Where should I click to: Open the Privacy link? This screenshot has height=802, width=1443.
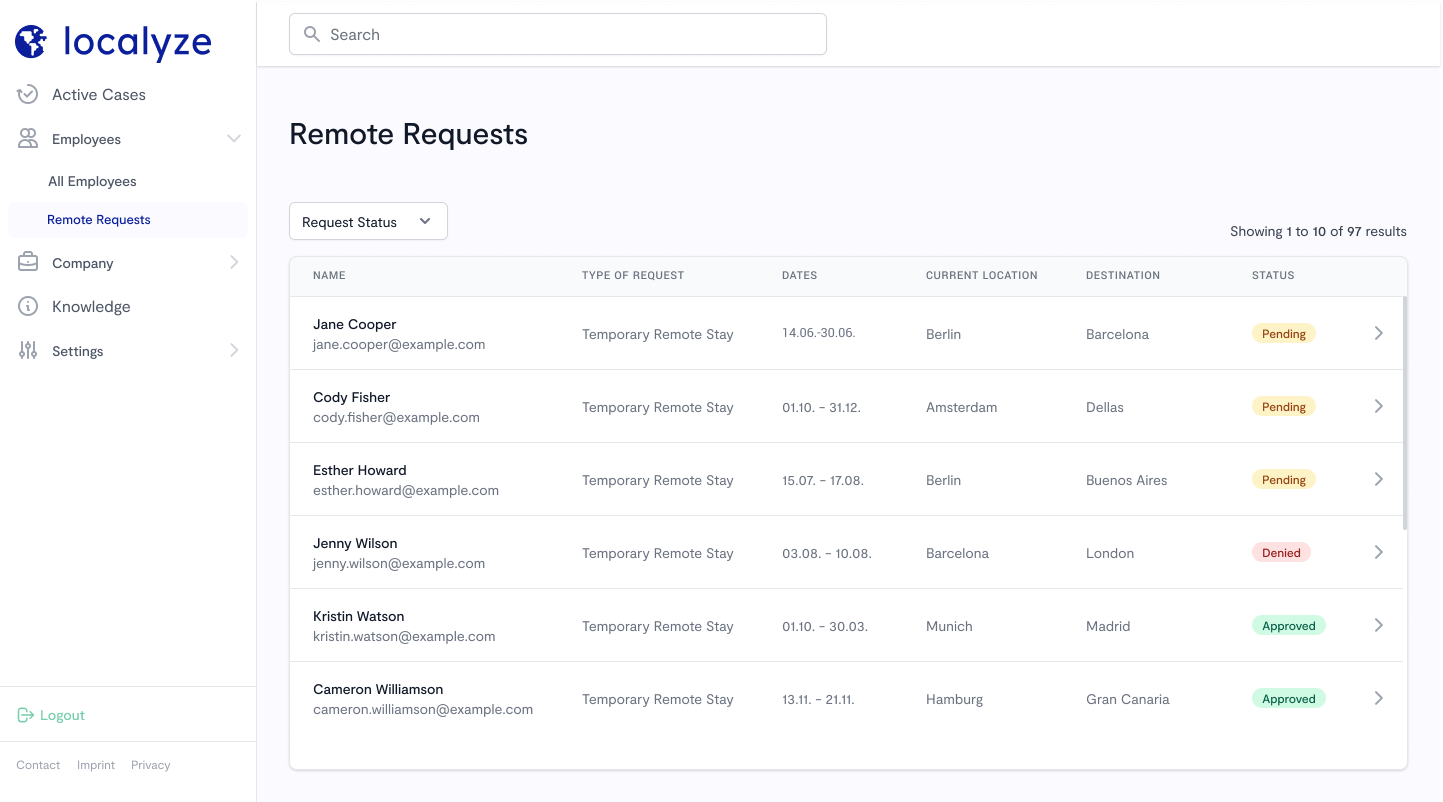point(150,765)
